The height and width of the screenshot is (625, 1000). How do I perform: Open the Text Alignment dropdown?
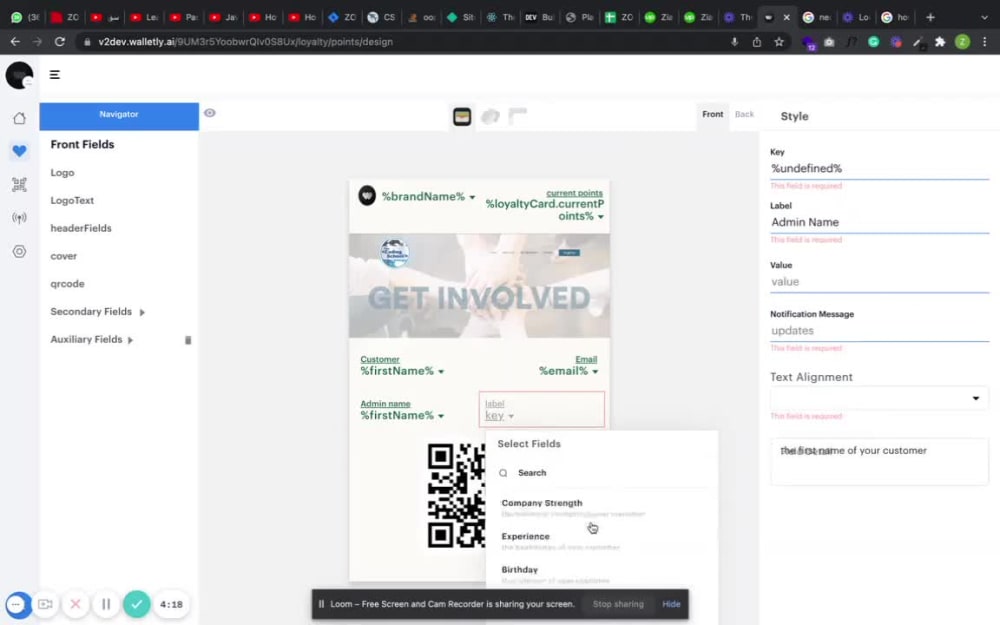[x=878, y=398]
